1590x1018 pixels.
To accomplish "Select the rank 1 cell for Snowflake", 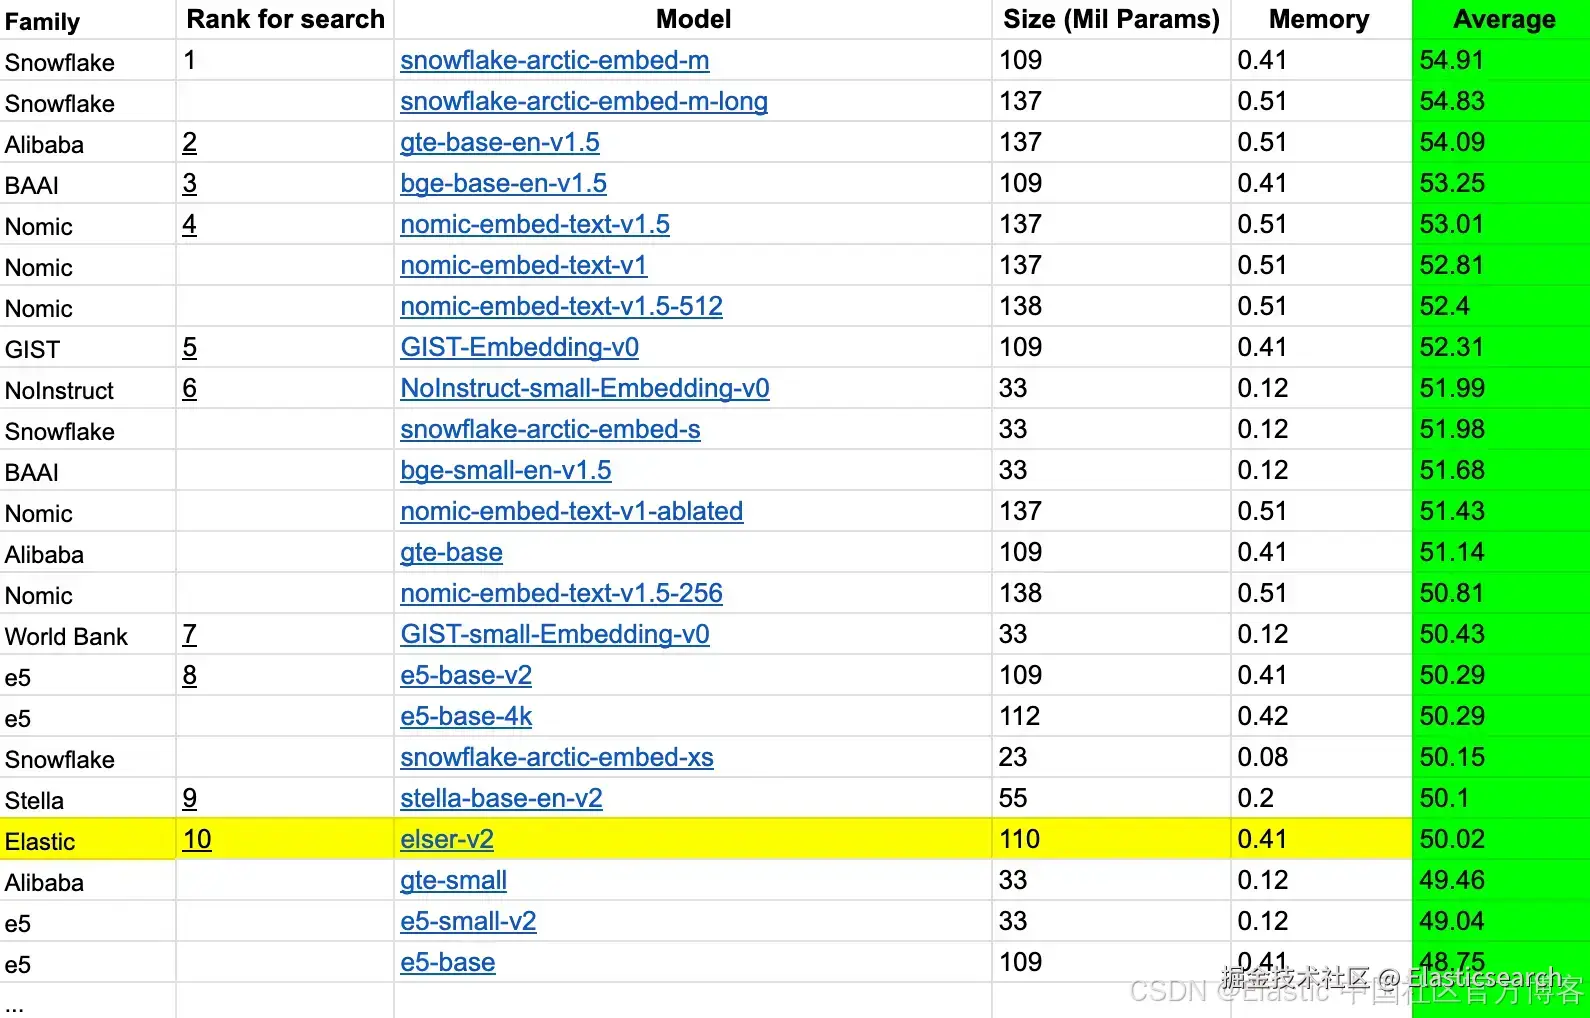I will pos(285,61).
